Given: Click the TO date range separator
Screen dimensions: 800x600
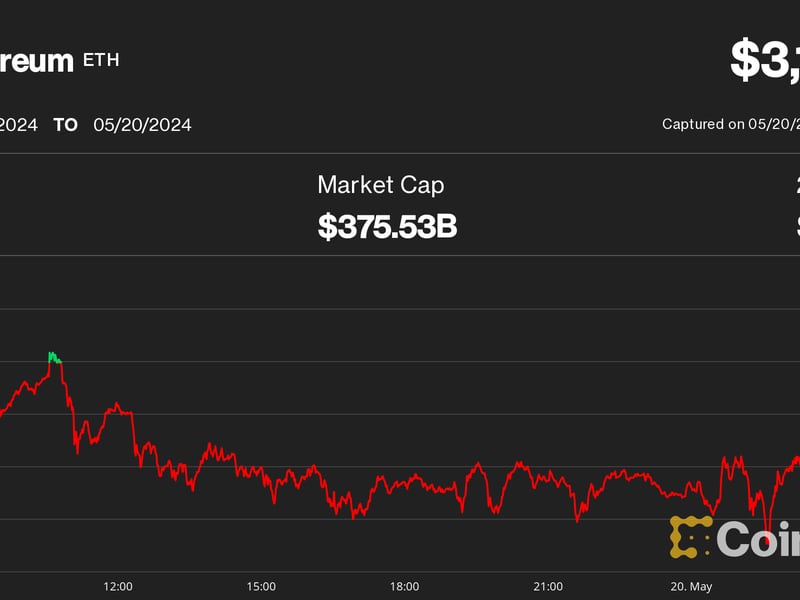Looking at the screenshot, I should pos(66,125).
